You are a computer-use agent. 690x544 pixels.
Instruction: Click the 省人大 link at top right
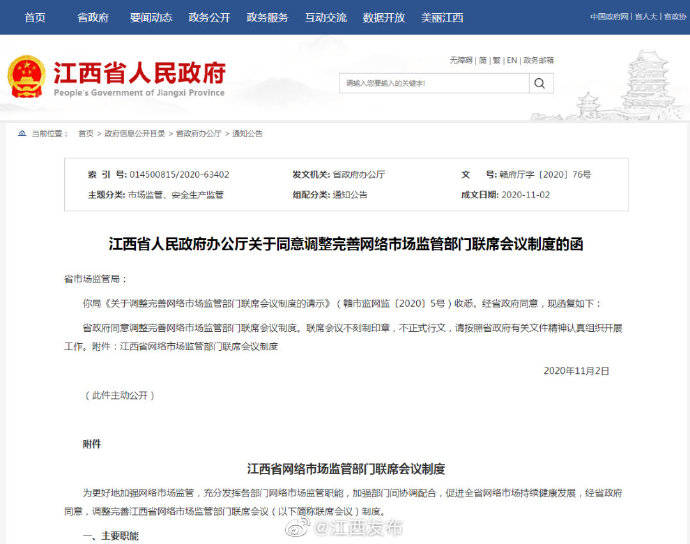[646, 17]
